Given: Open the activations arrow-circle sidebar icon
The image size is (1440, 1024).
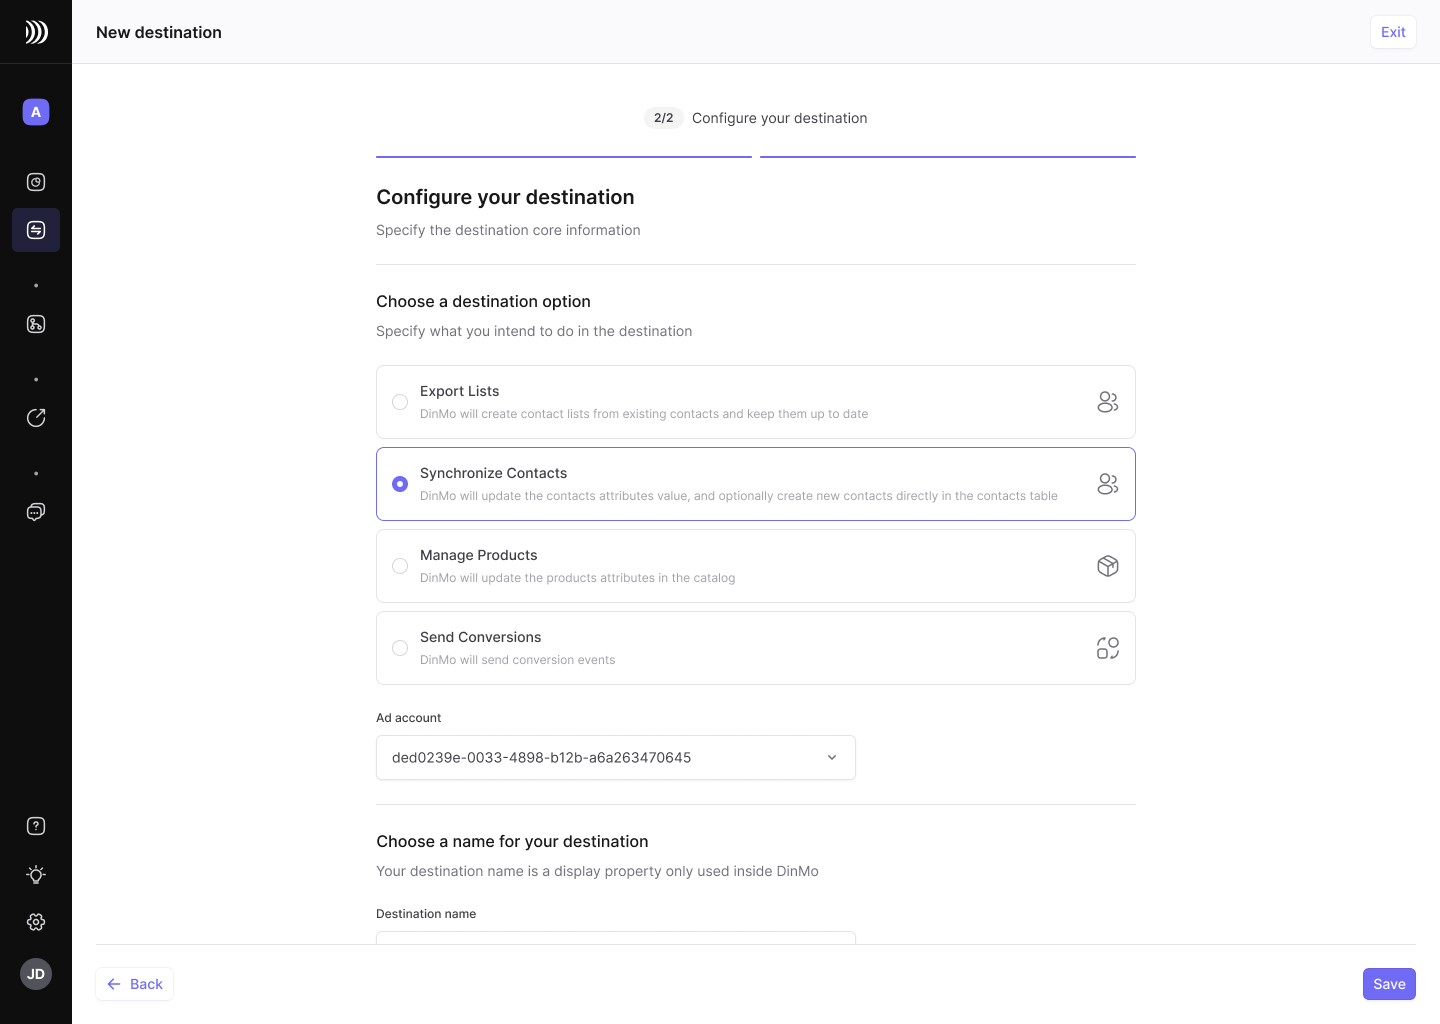Looking at the screenshot, I should (x=36, y=418).
